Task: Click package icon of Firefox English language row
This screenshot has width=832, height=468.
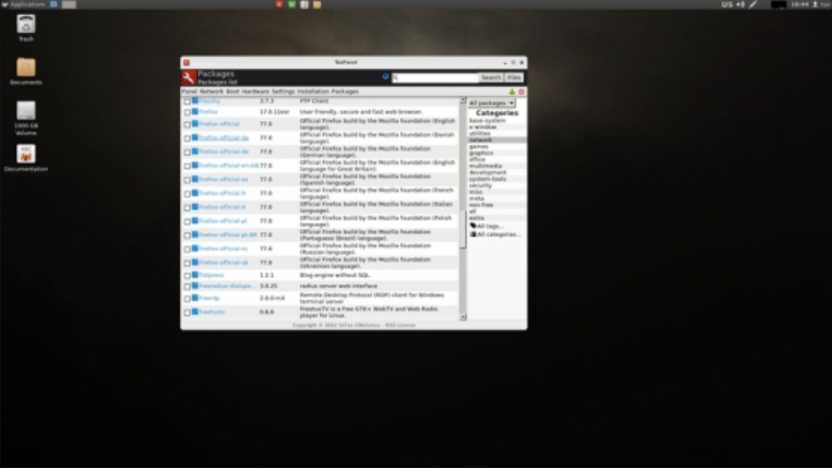Action: [195, 124]
